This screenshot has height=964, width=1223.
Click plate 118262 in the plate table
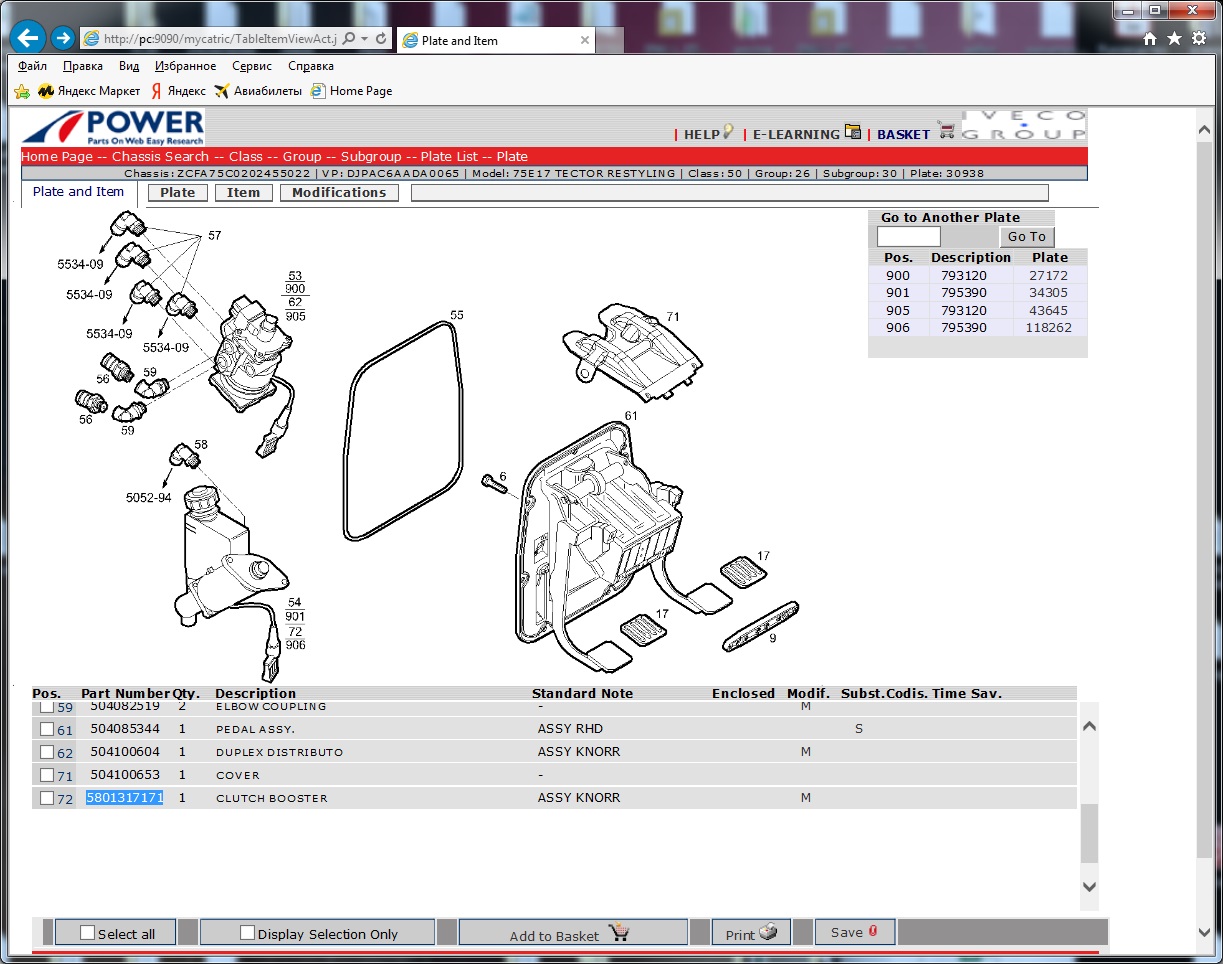(1049, 328)
